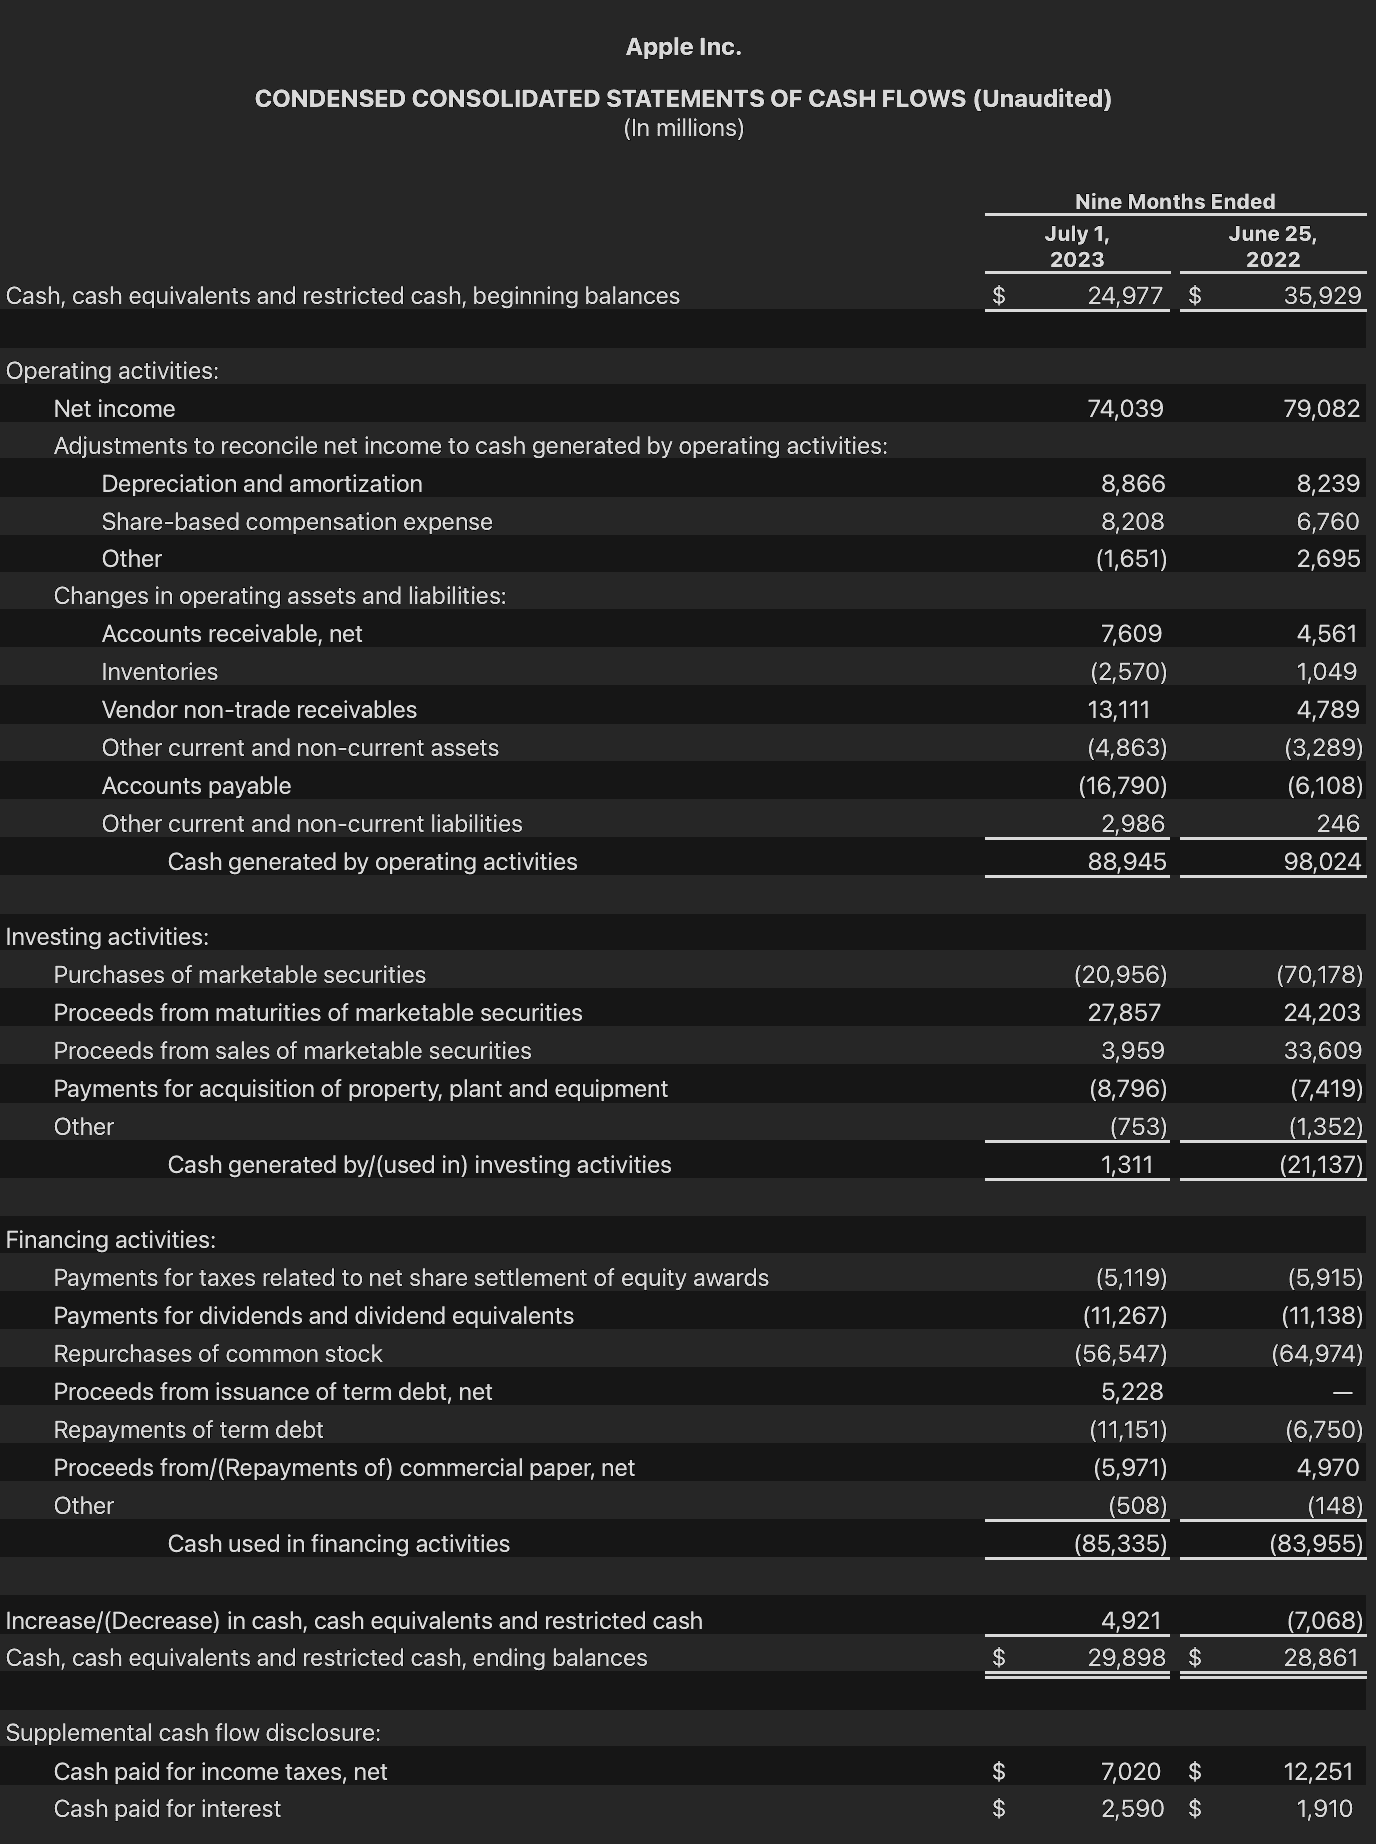This screenshot has height=1844, width=1376.
Task: Click the 'Accounts receivable, net' label
Action: pyautogui.click(x=232, y=634)
